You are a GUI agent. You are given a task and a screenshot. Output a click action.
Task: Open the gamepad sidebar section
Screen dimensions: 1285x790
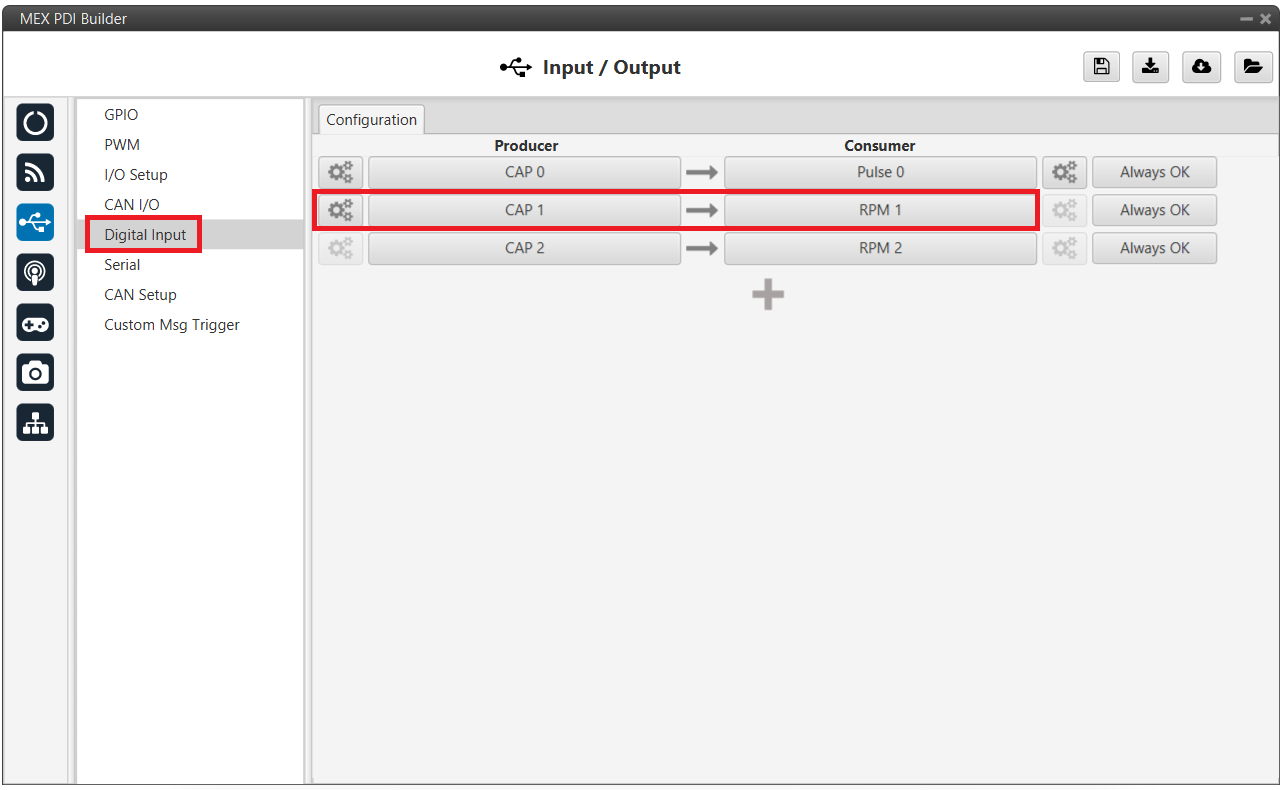click(x=35, y=323)
